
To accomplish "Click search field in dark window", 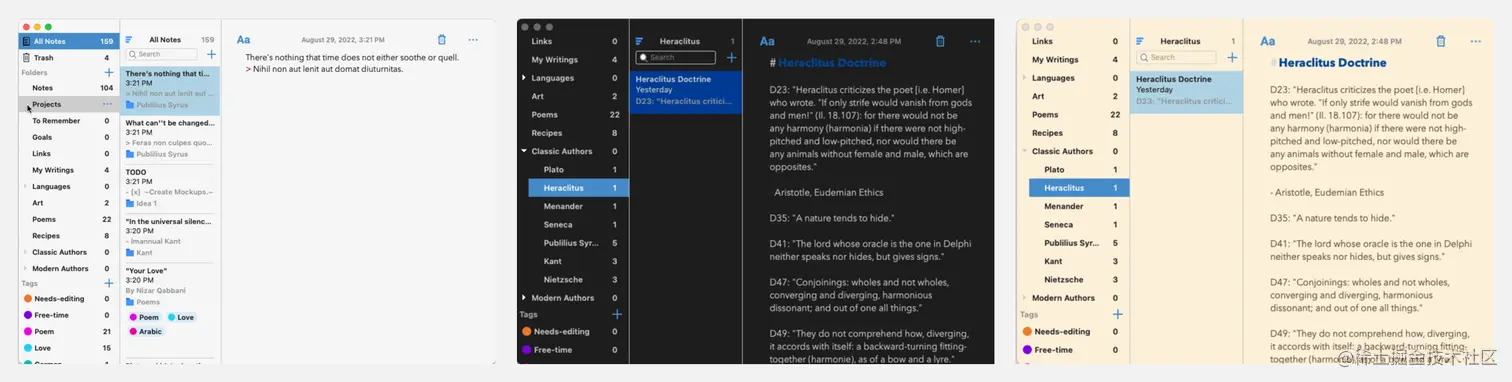I will (x=675, y=58).
